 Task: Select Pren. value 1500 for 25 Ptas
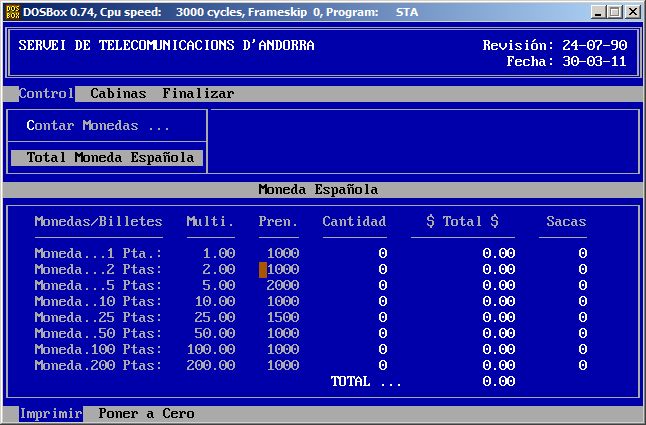(282, 318)
